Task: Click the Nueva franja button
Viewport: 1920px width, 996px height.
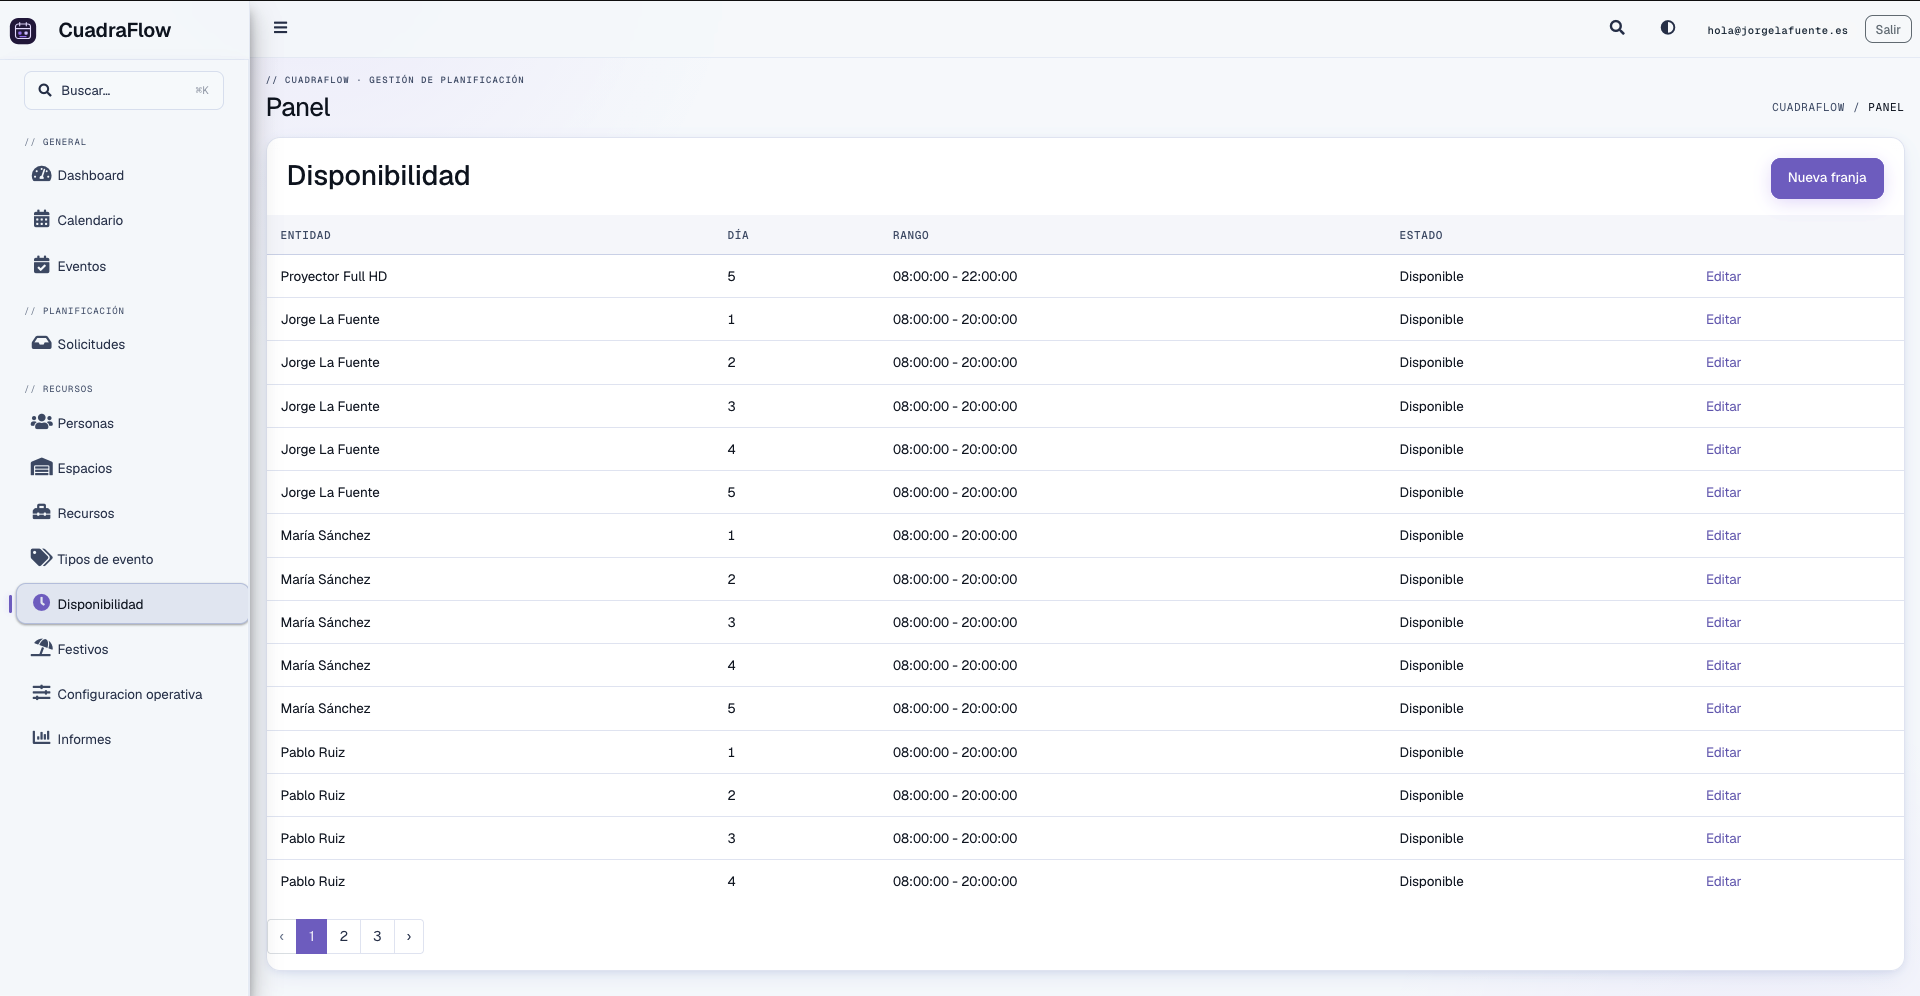Action: [1827, 178]
